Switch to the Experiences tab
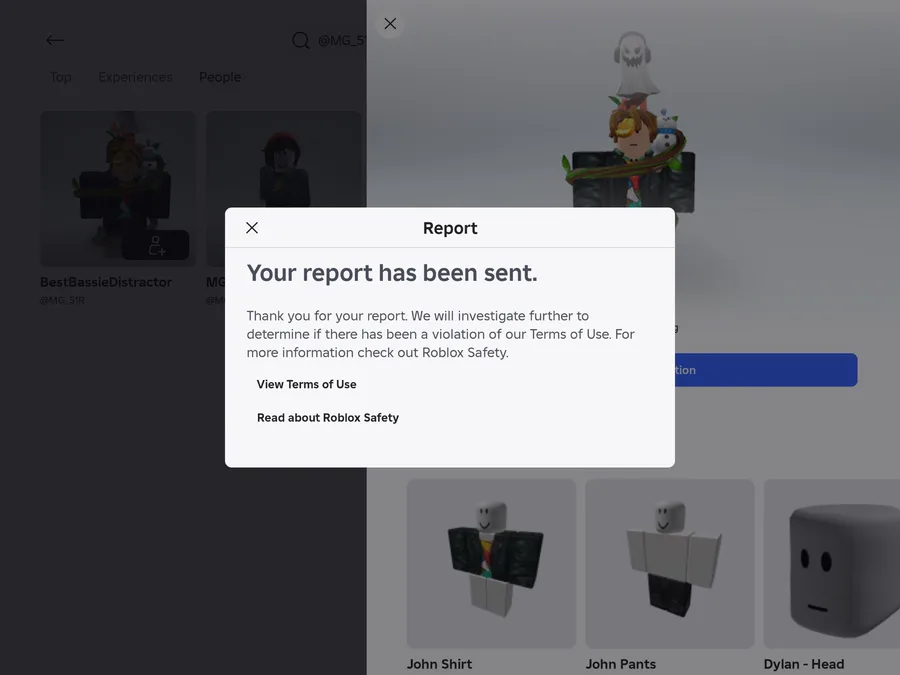 point(135,77)
